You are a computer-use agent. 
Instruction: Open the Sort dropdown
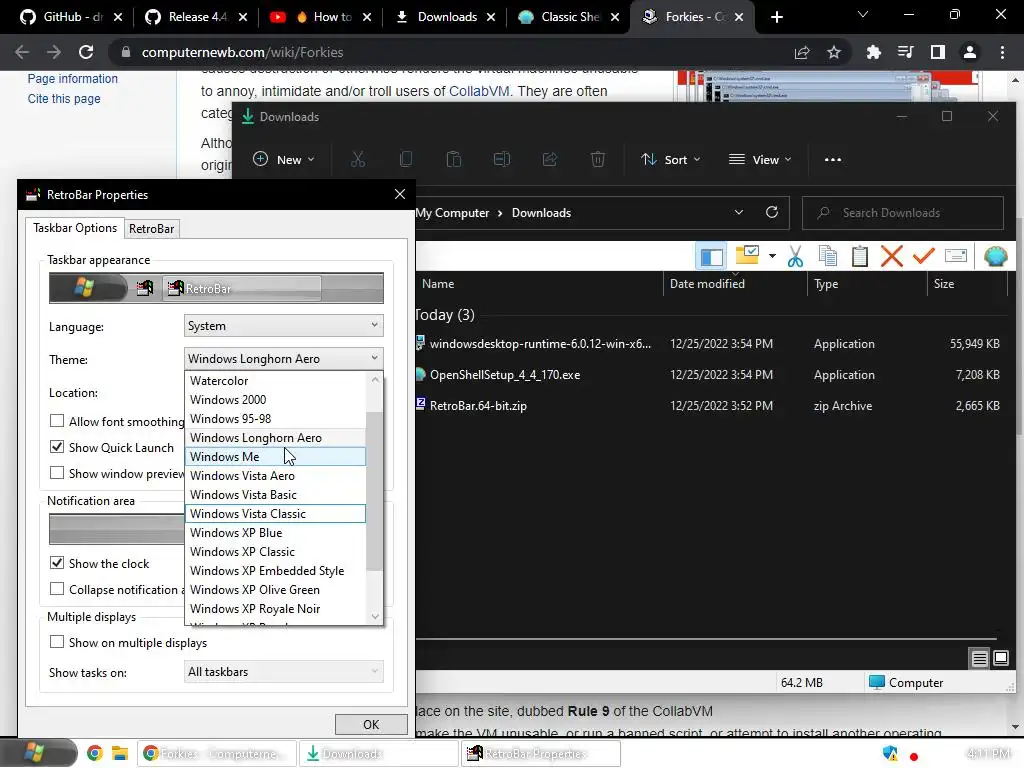(x=671, y=159)
